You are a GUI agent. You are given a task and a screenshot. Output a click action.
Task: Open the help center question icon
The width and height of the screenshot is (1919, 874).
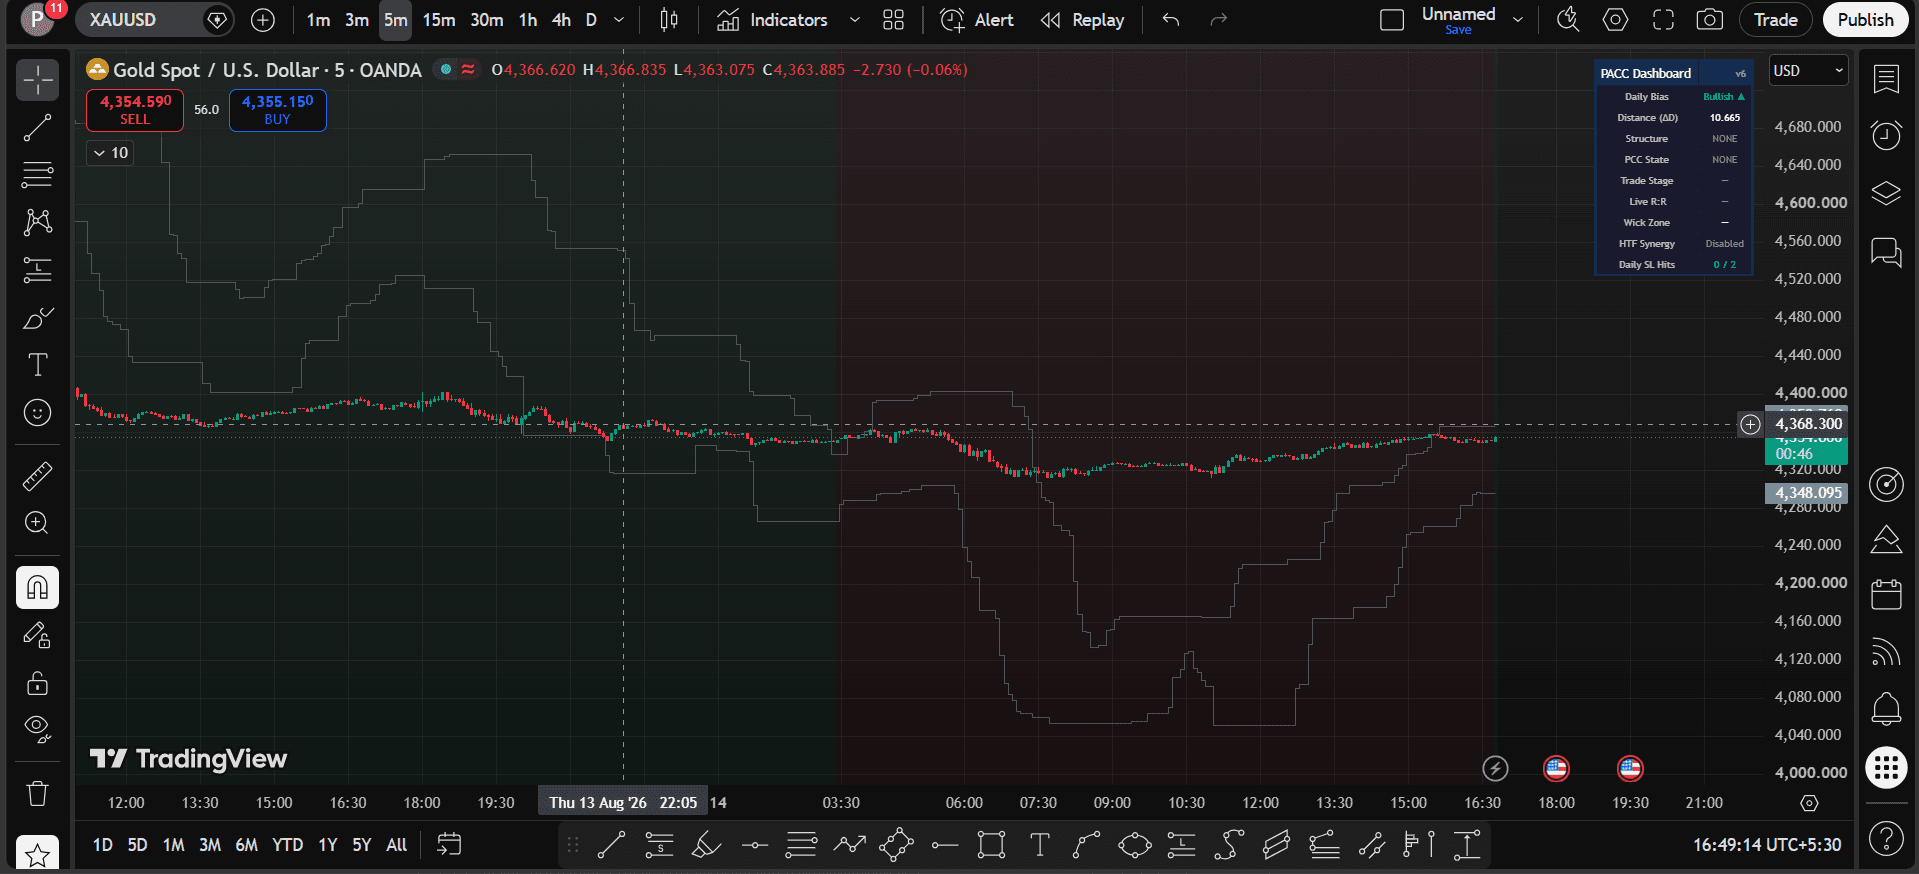click(x=1887, y=838)
